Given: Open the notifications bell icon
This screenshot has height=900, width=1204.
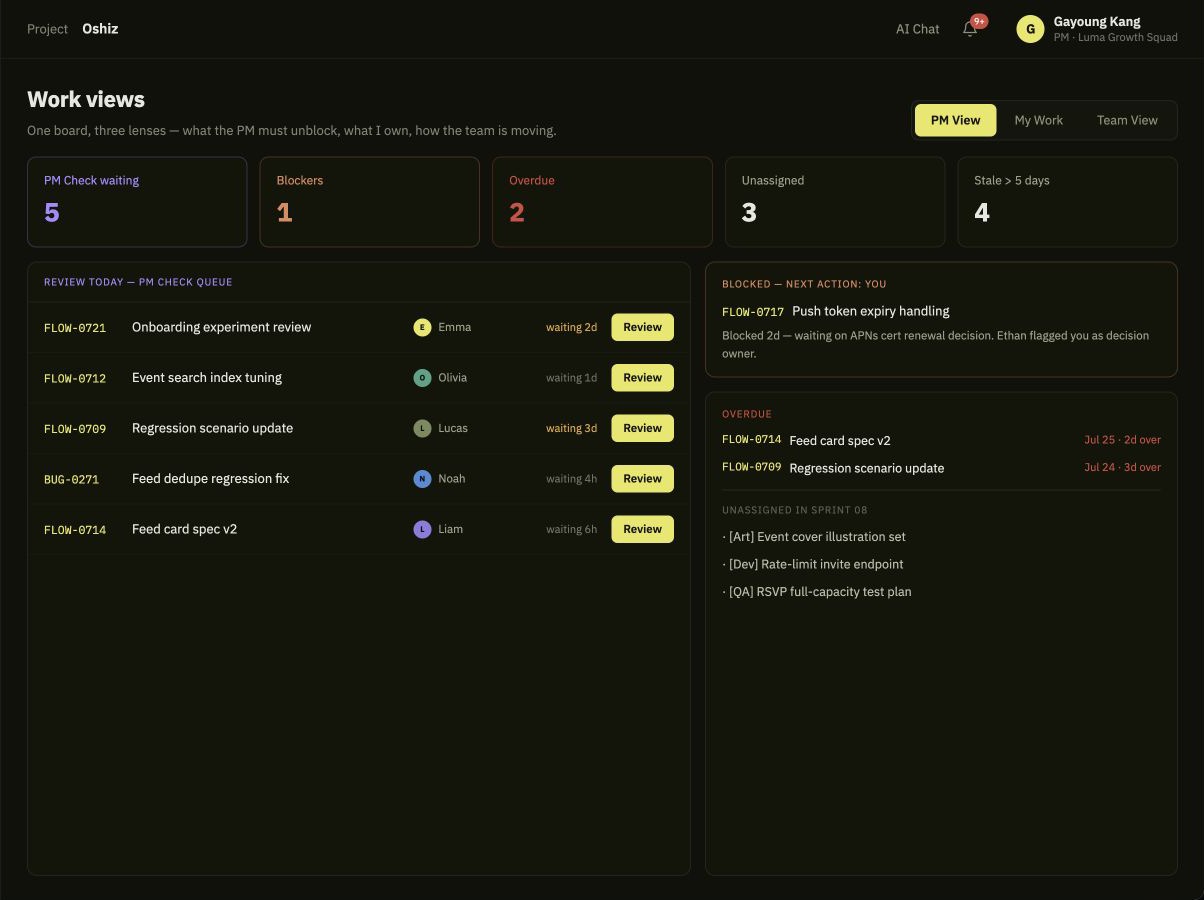Looking at the screenshot, I should (969, 29).
